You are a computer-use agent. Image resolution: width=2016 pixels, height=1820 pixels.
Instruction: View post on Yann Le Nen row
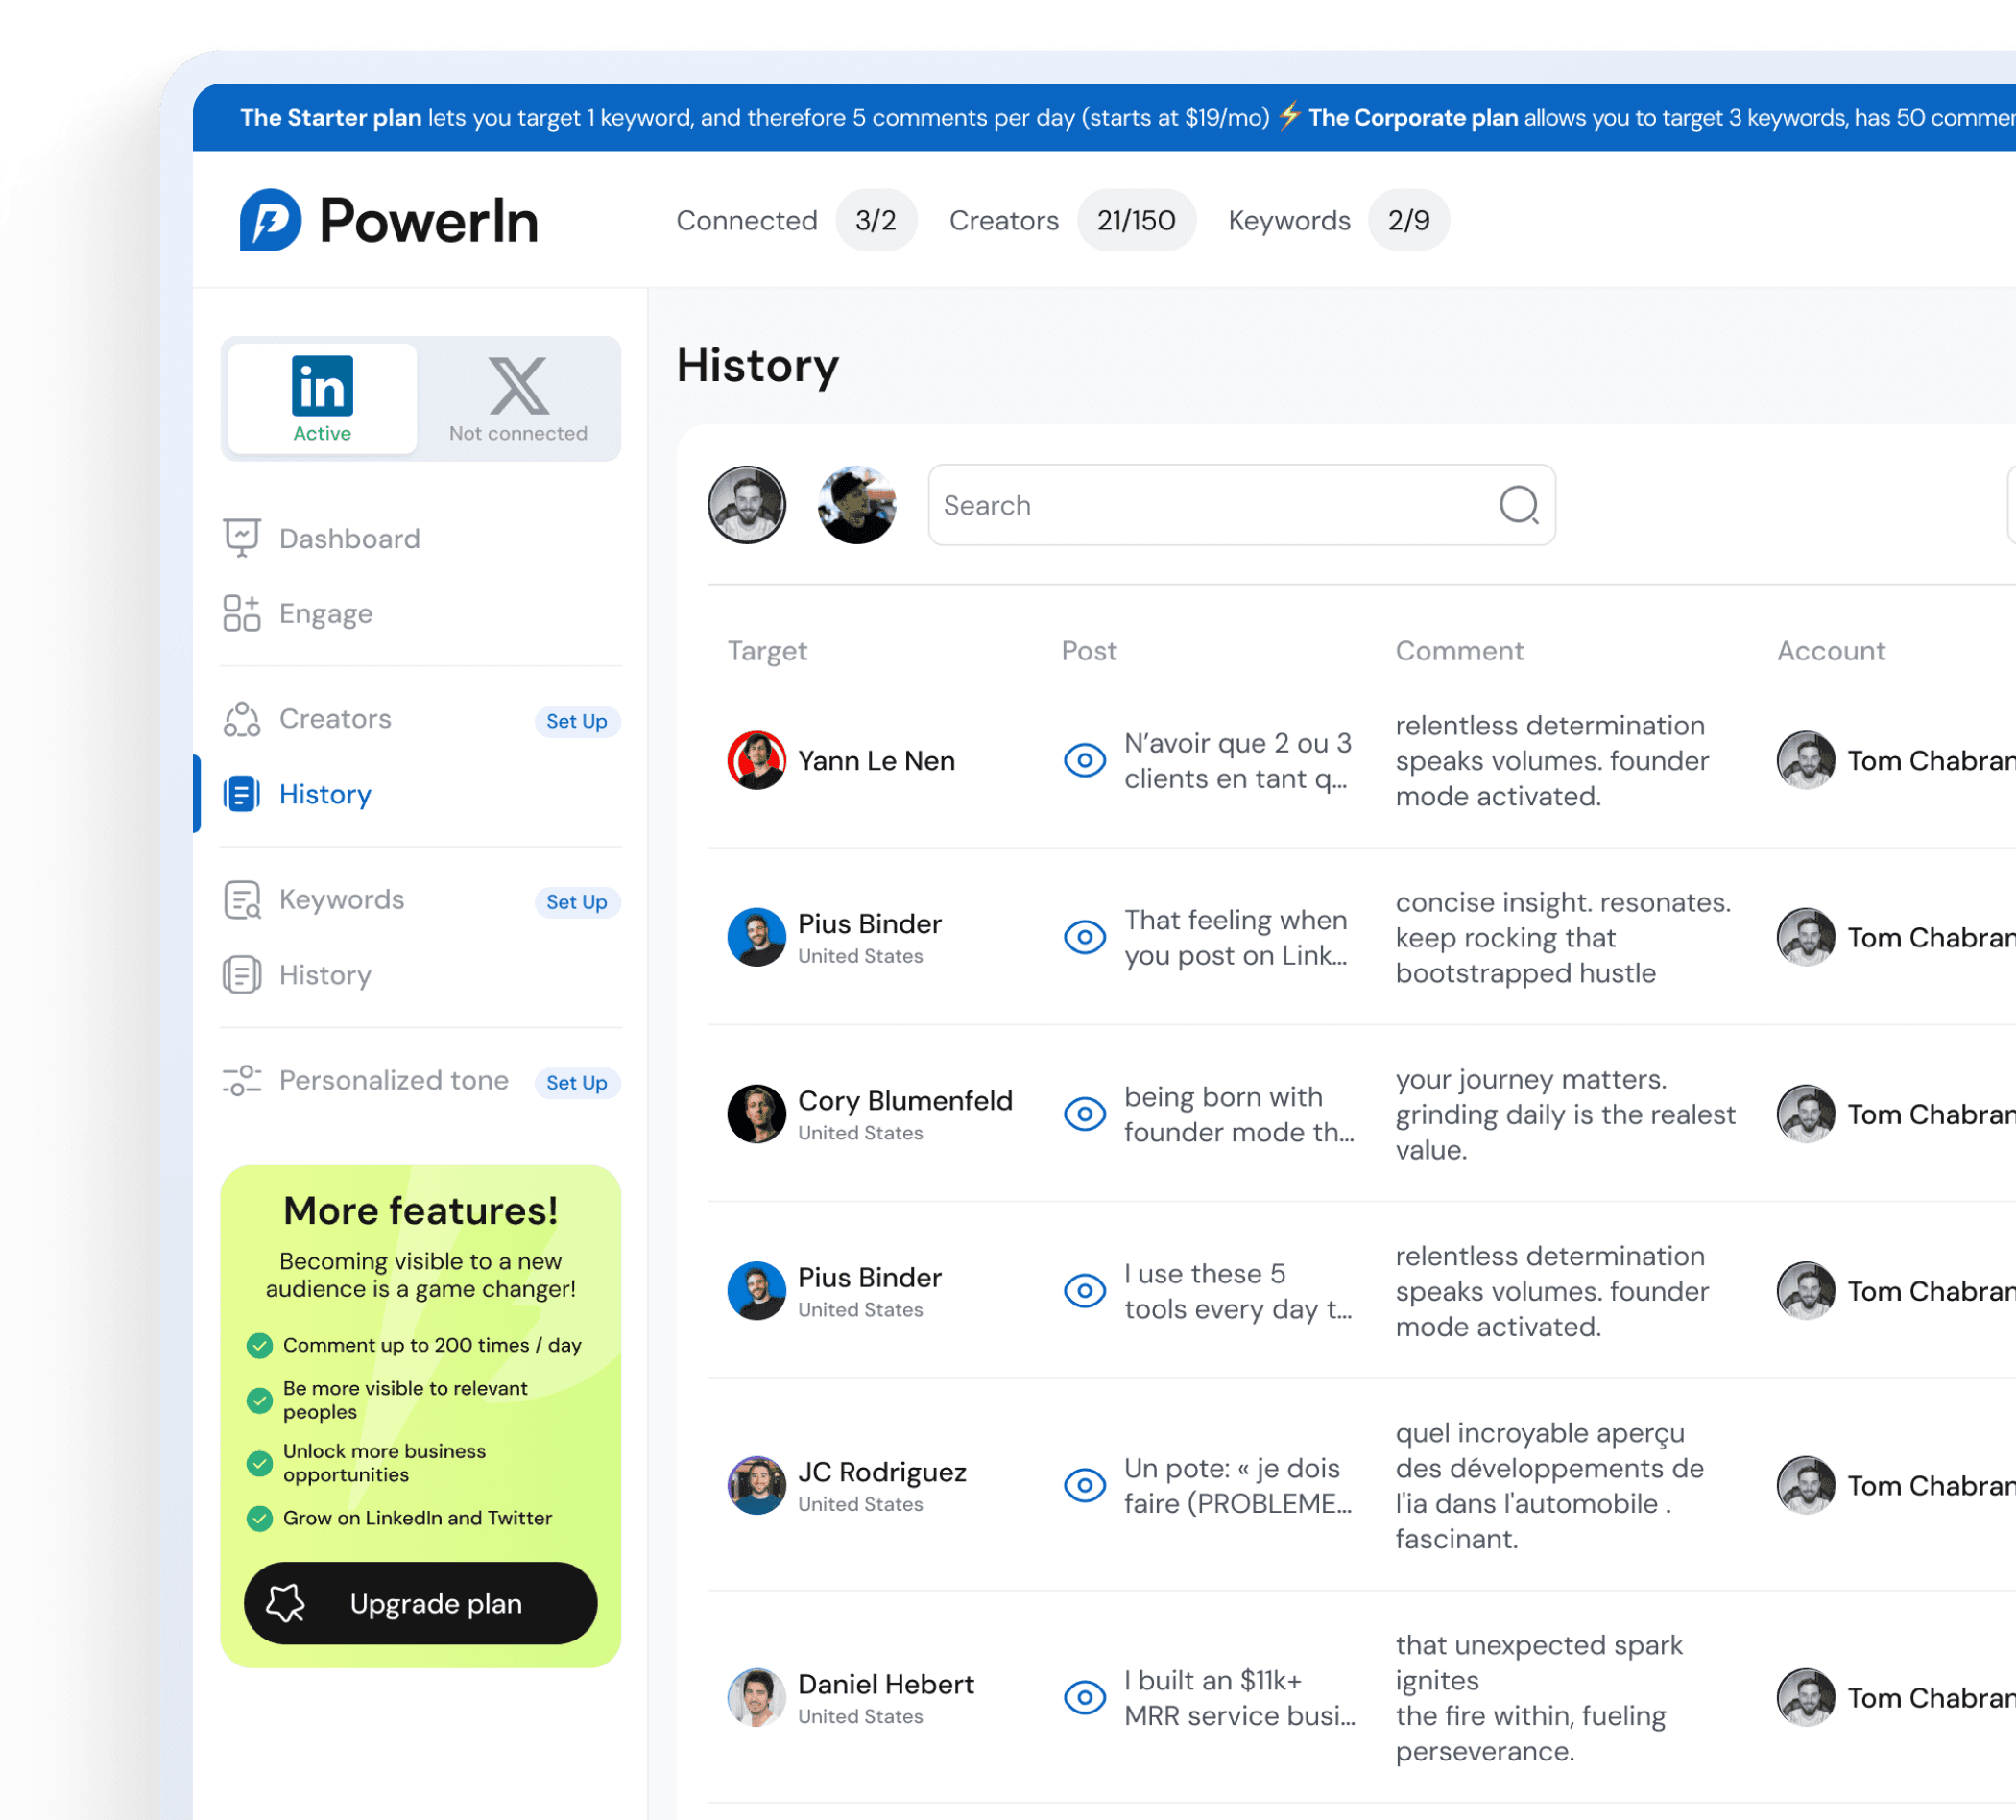click(1084, 761)
